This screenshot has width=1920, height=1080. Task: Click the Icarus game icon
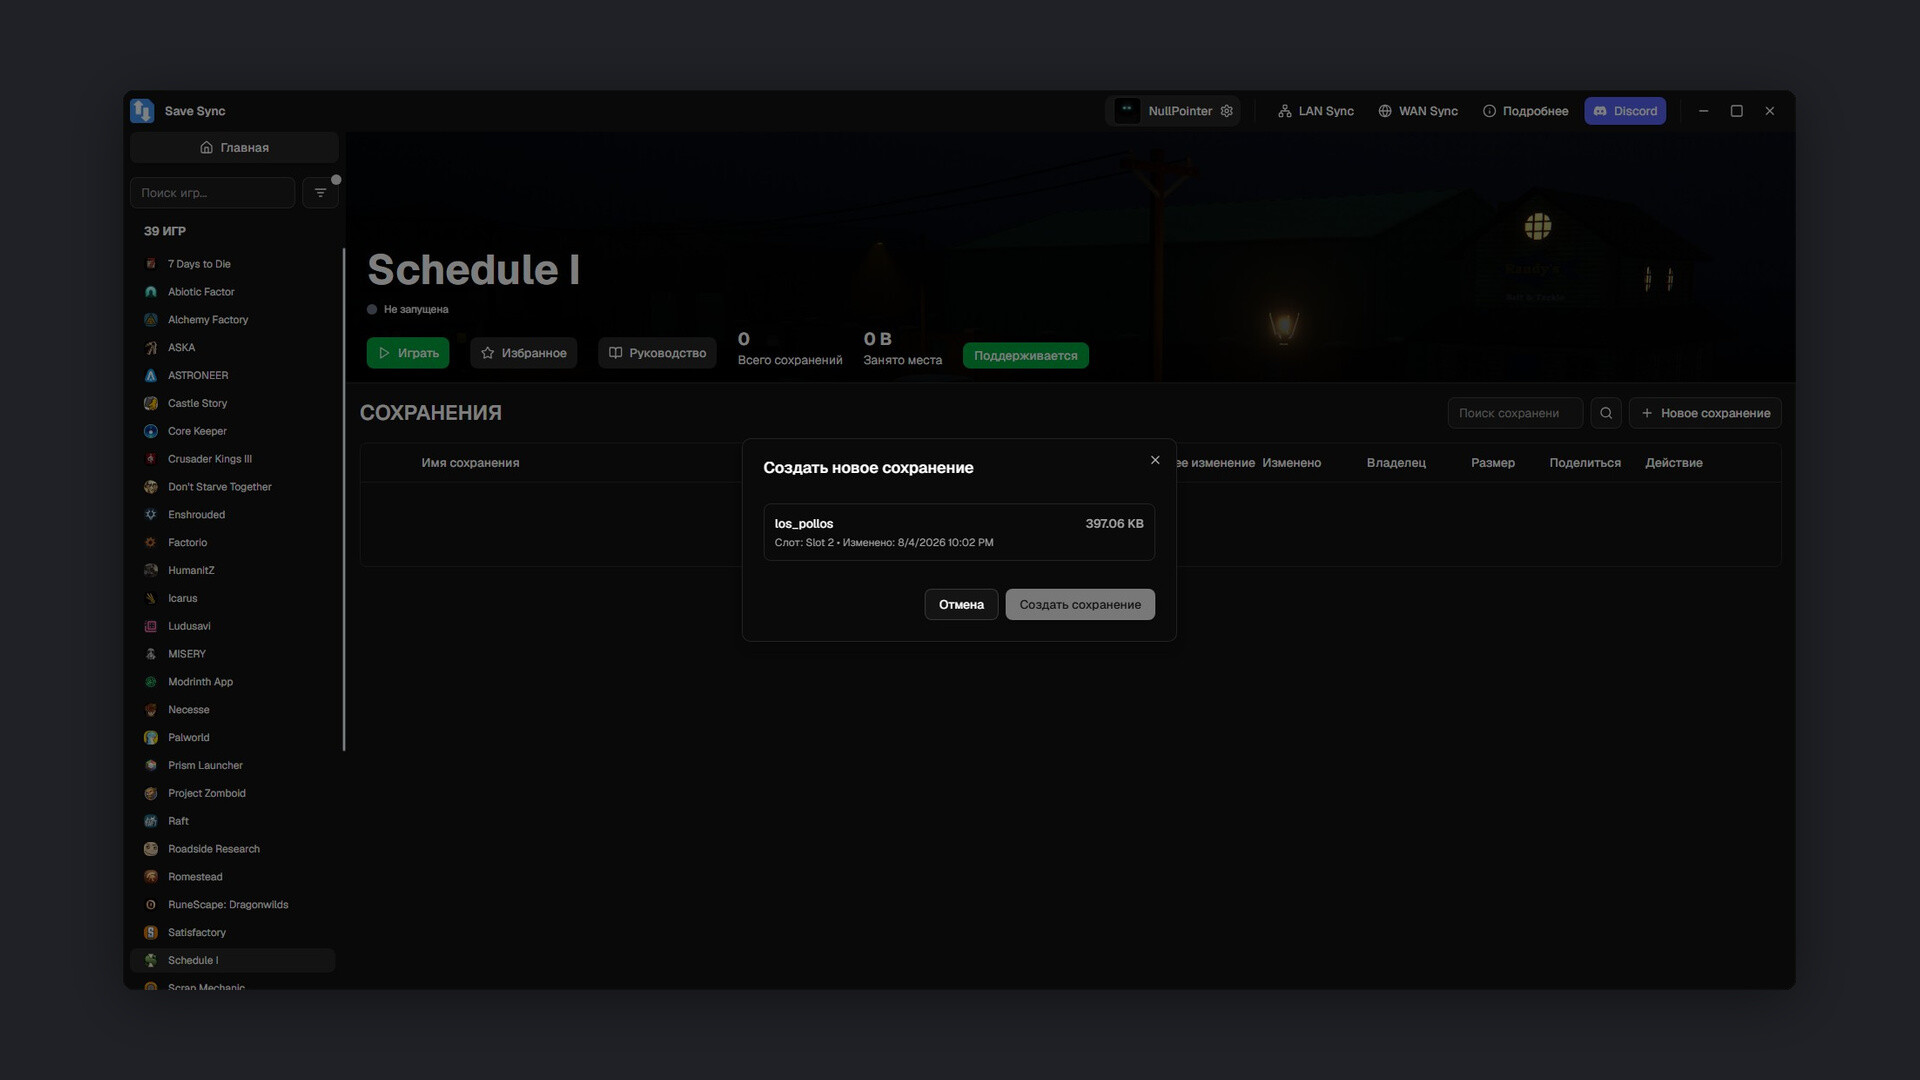151,598
